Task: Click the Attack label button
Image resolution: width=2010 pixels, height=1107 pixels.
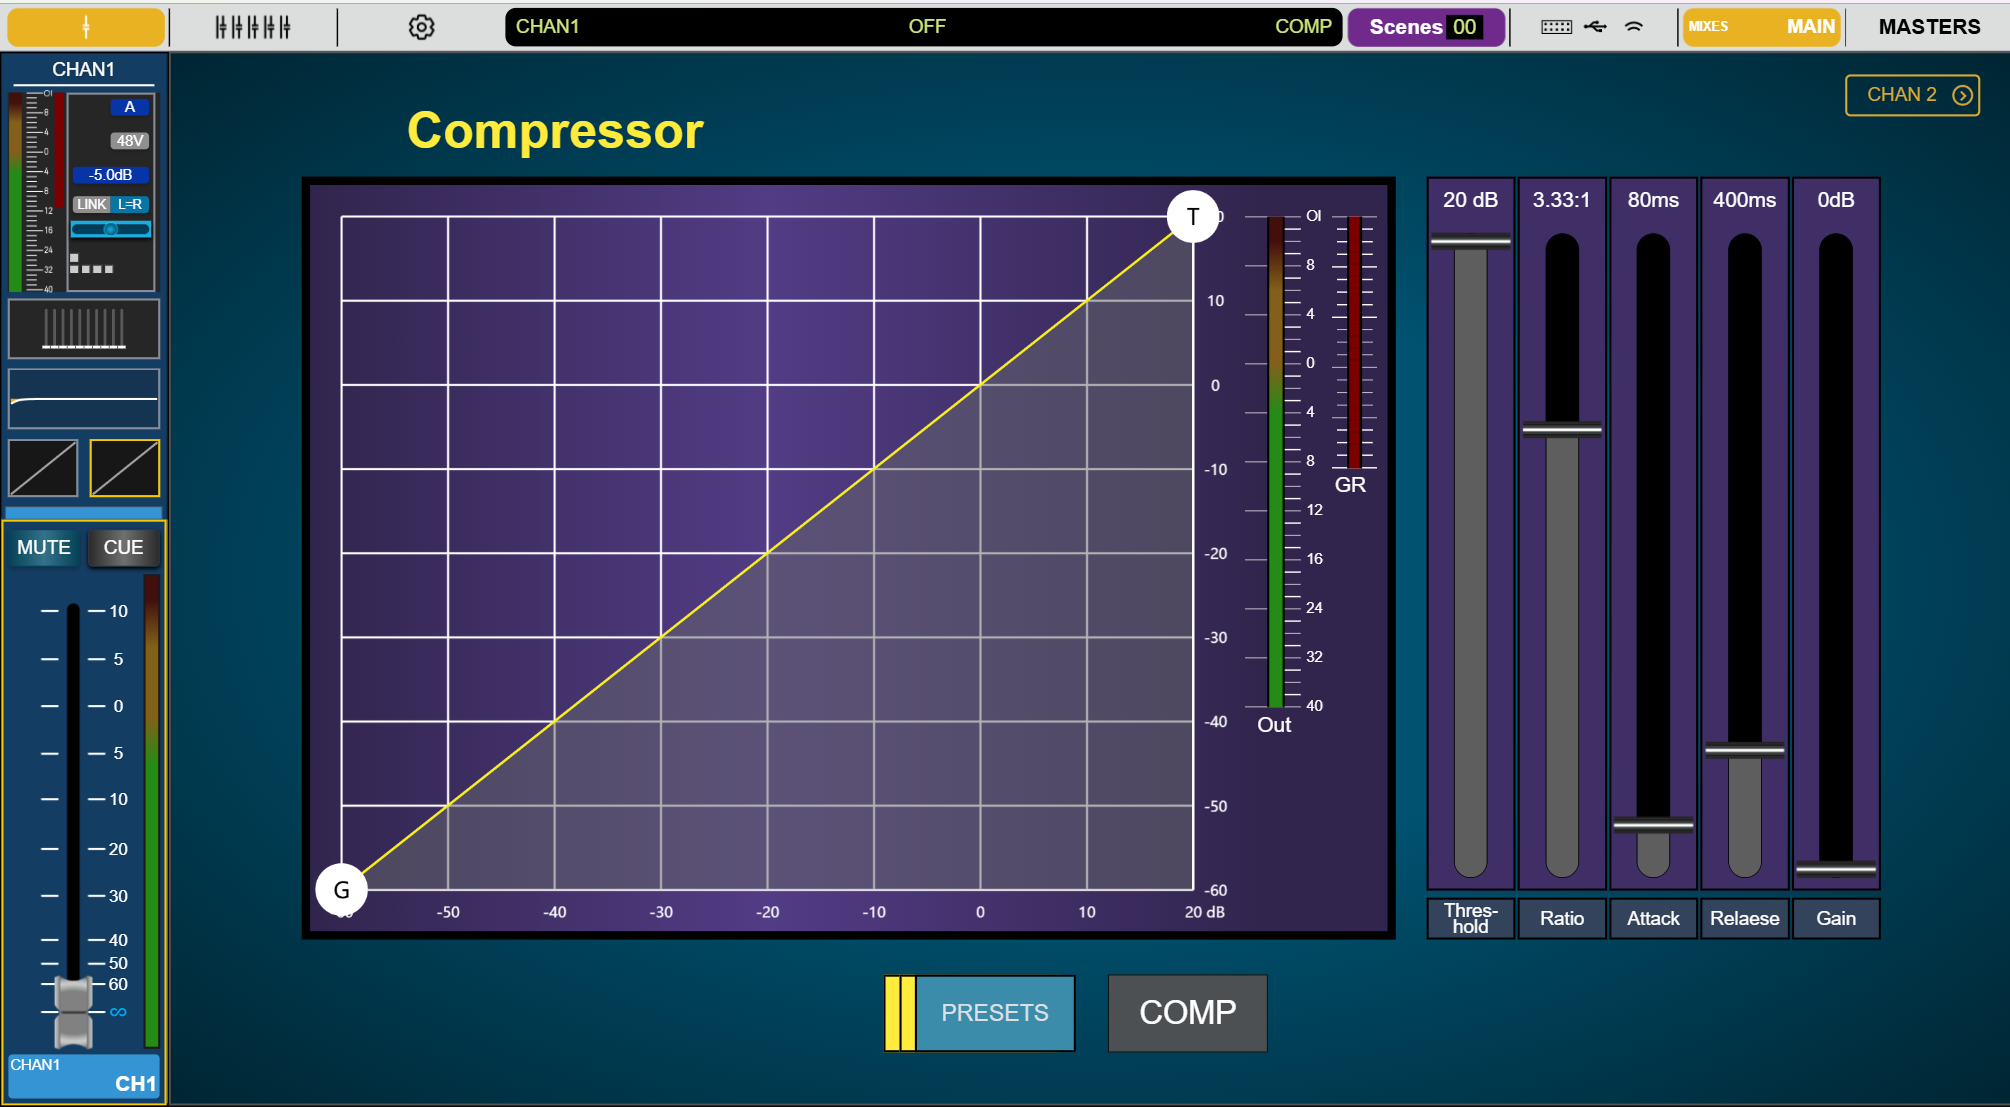Action: click(1653, 918)
